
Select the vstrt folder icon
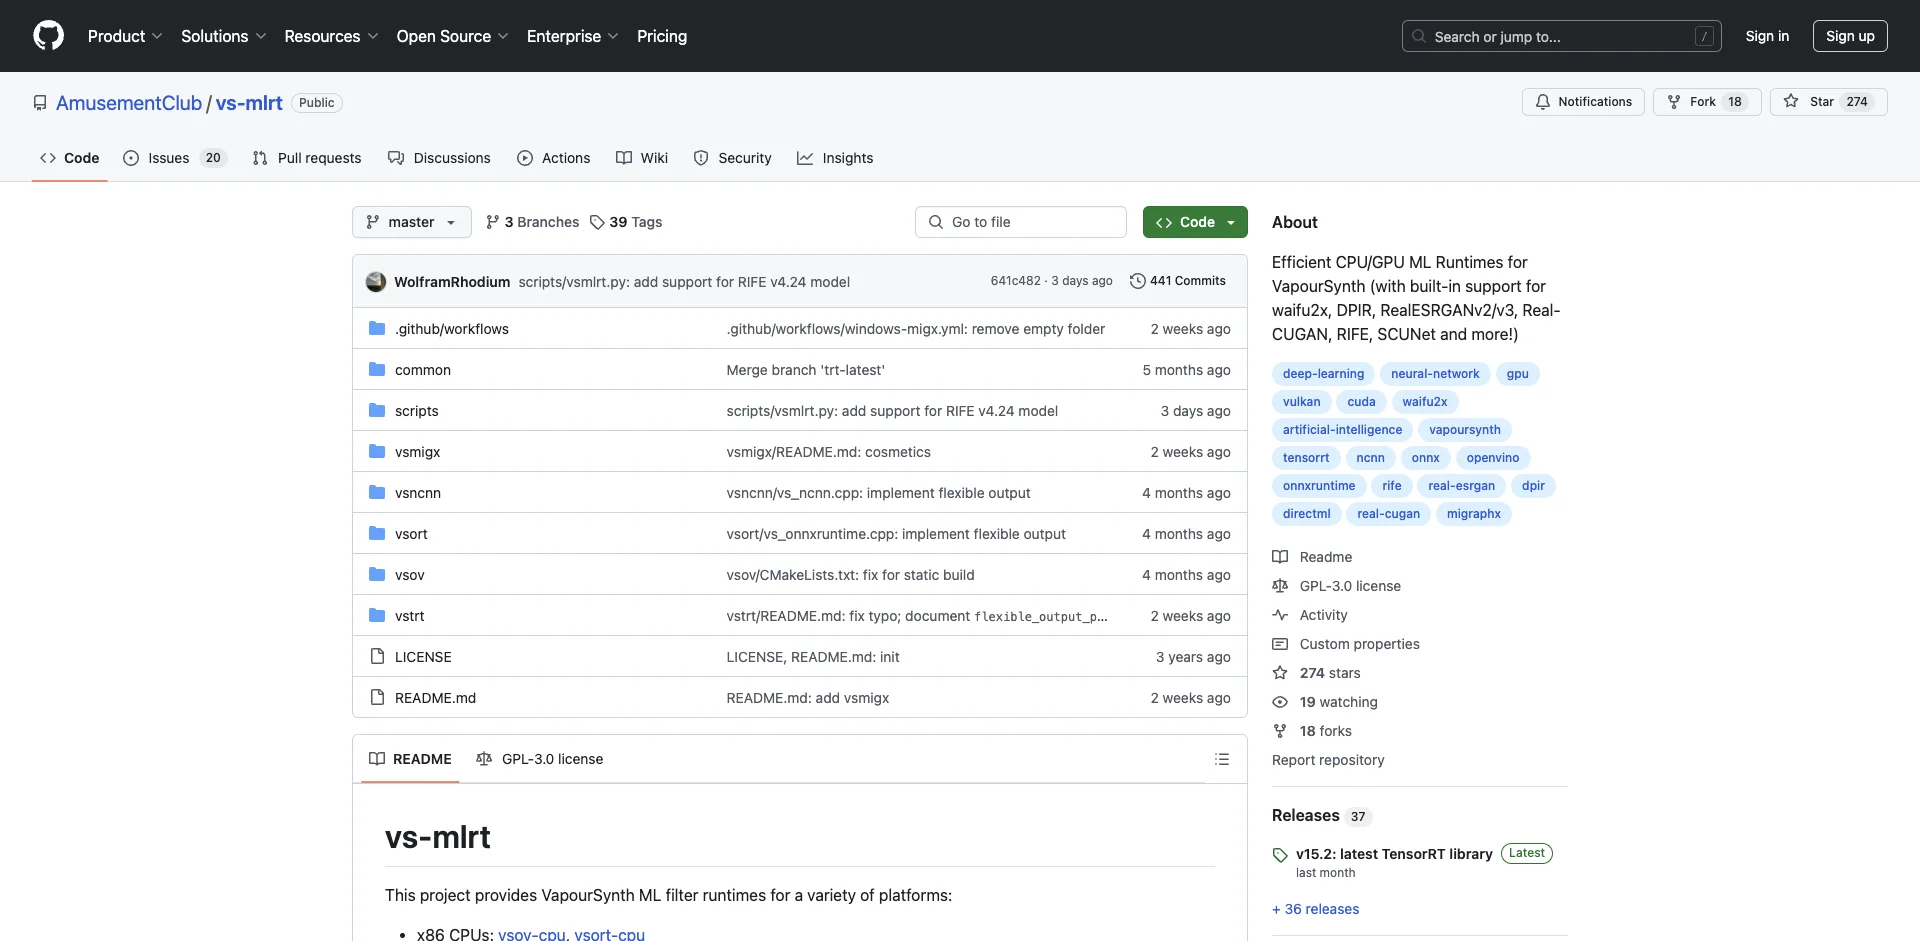(x=377, y=615)
